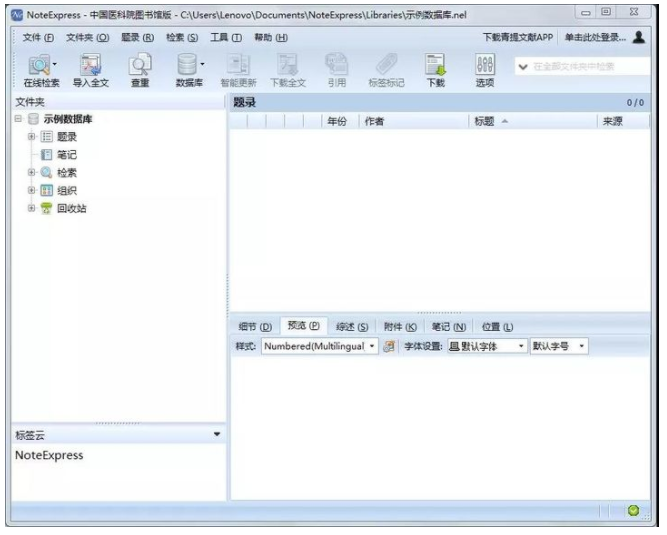This screenshot has height=535, width=667.
Task: Click the 0/0 record count text
Action: (635, 102)
